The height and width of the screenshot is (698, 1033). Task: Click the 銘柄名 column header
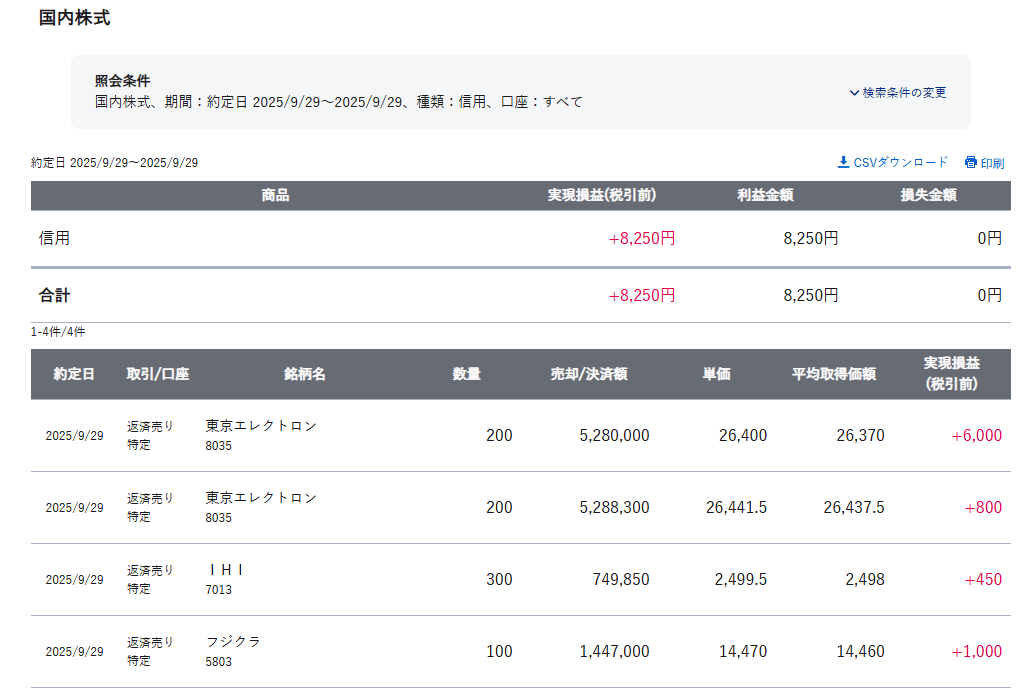tap(305, 374)
